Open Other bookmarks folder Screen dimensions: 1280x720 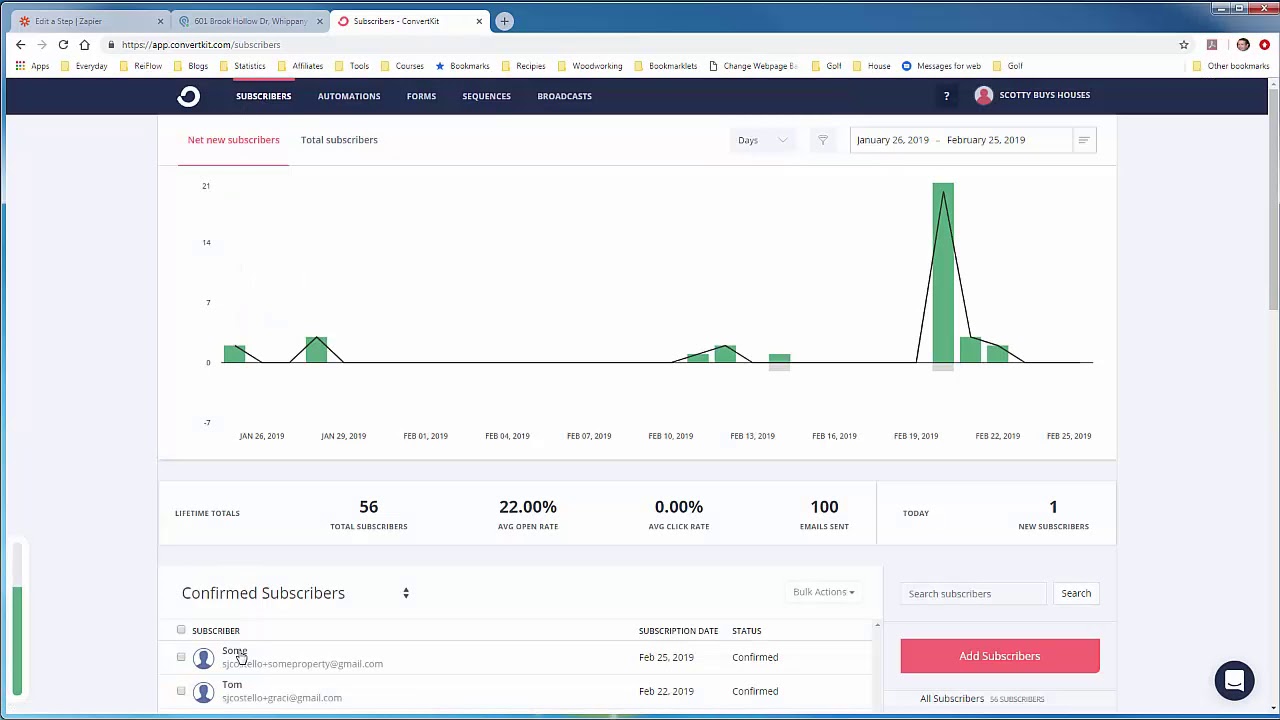tap(1231, 66)
